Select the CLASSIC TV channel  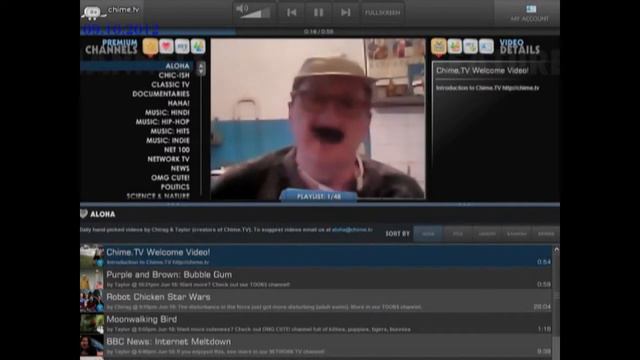coord(170,84)
